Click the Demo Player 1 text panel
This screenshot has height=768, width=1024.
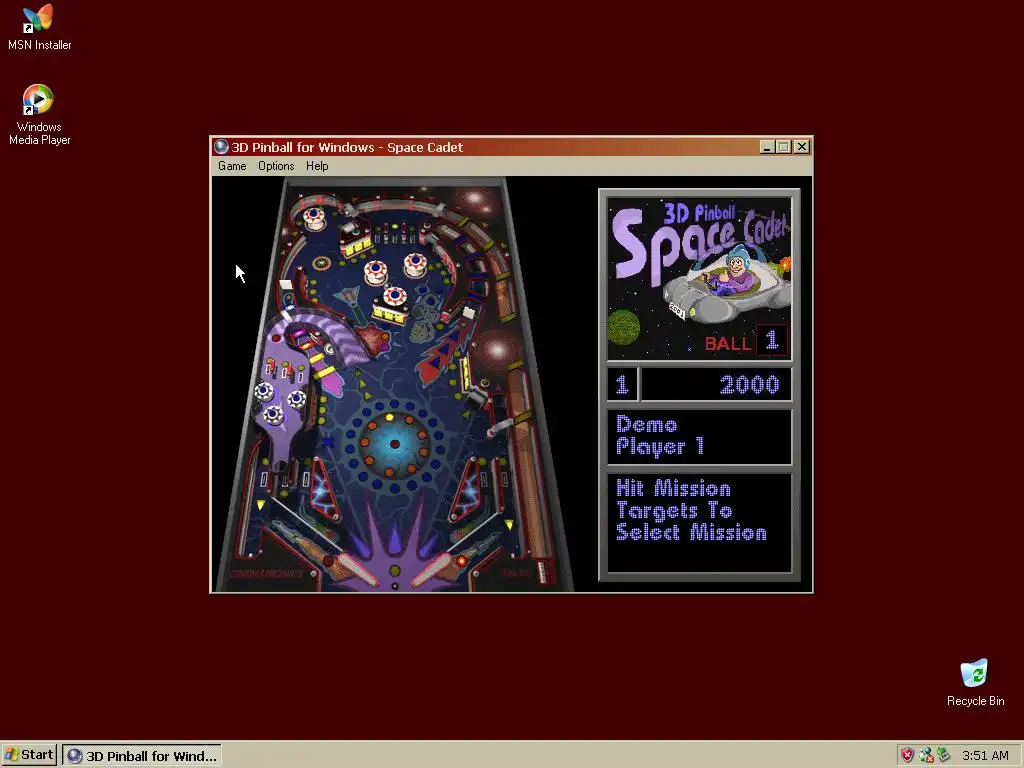click(699, 436)
